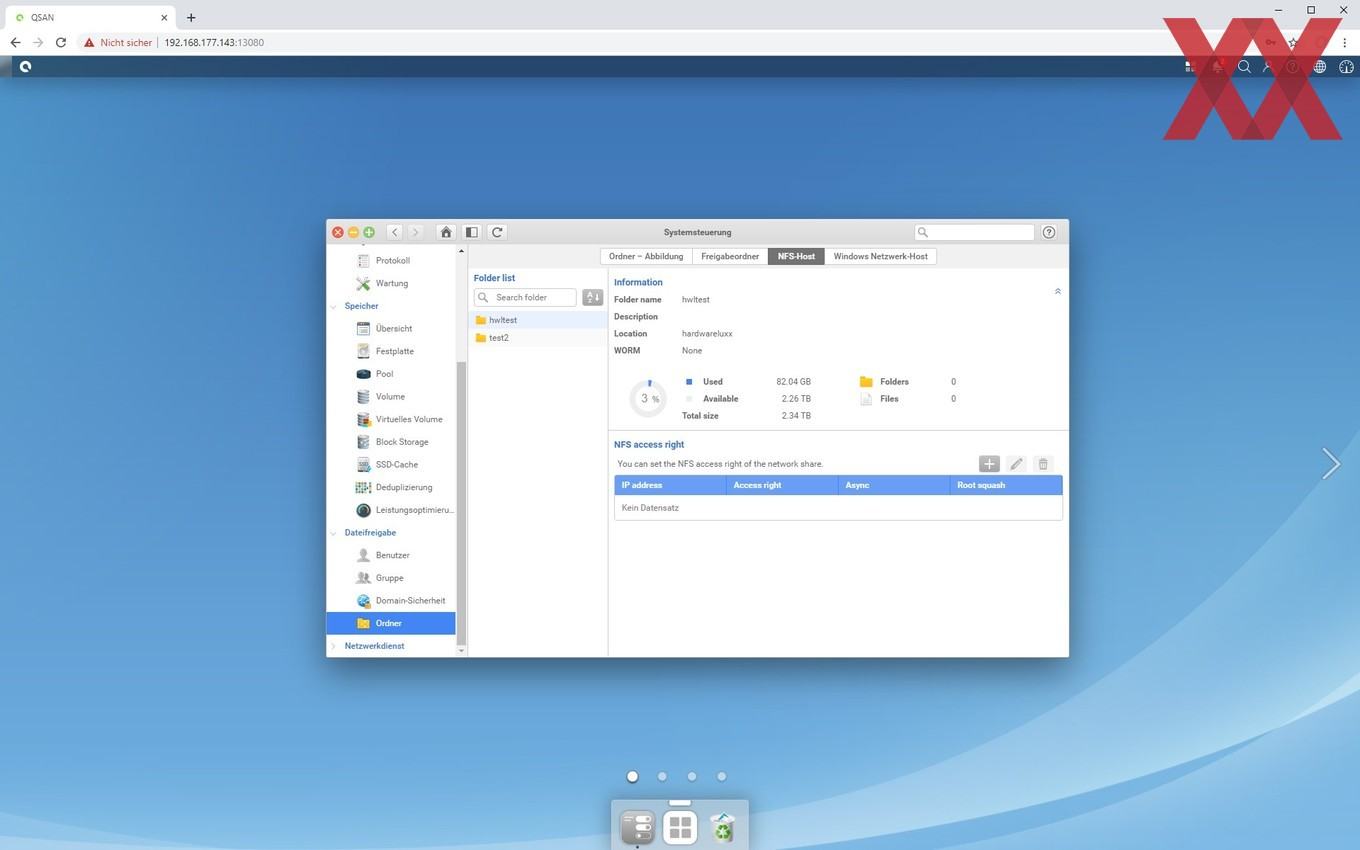Image resolution: width=1360 pixels, height=850 pixels.
Task: Open the Pool section
Action: tap(384, 374)
